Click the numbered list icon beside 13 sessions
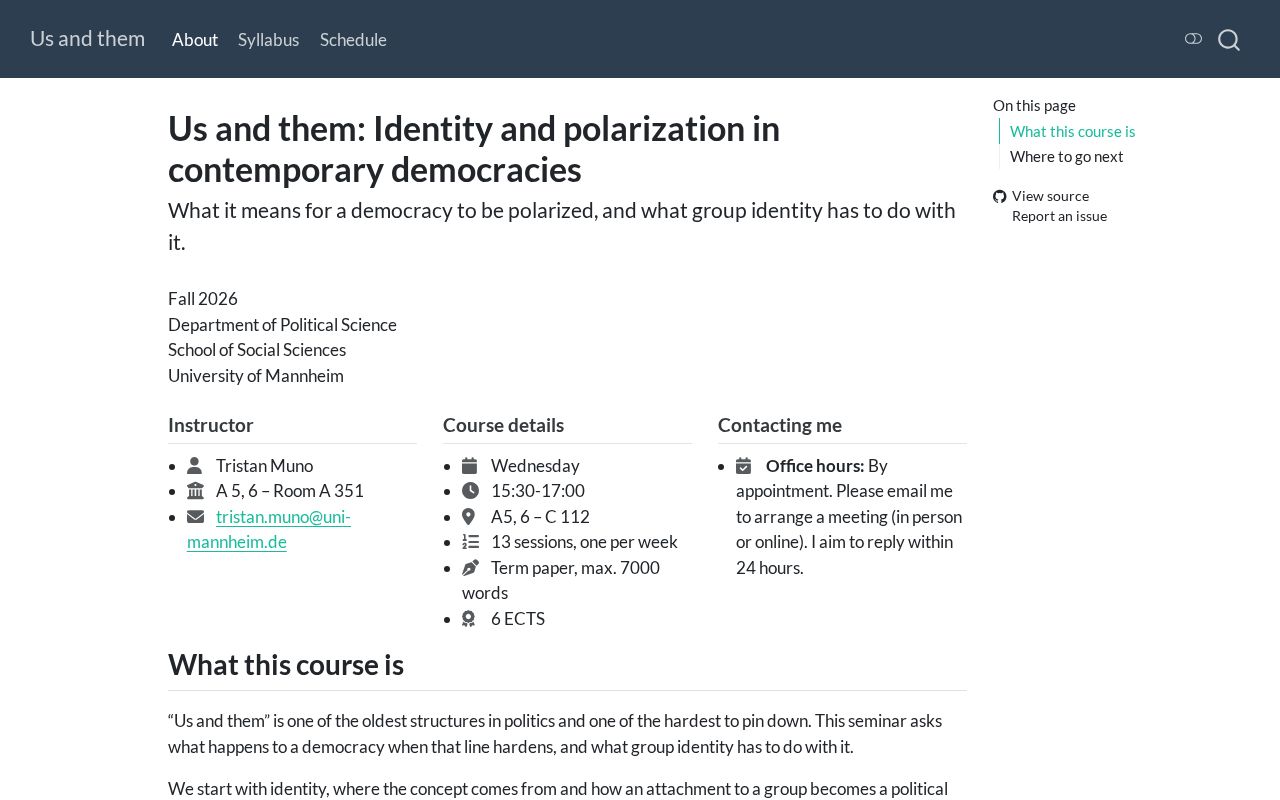 (470, 542)
